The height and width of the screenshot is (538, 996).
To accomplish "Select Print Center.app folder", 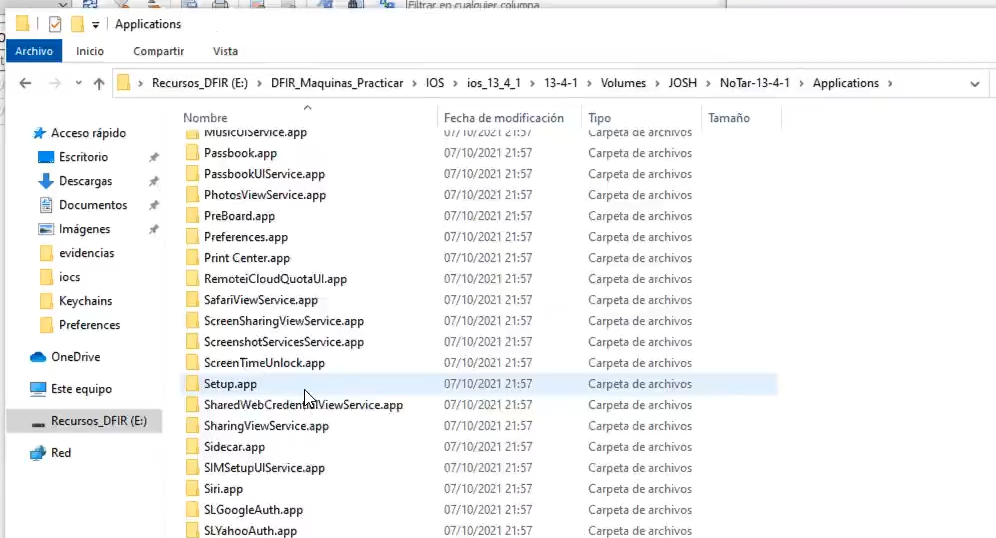I will [x=247, y=258].
